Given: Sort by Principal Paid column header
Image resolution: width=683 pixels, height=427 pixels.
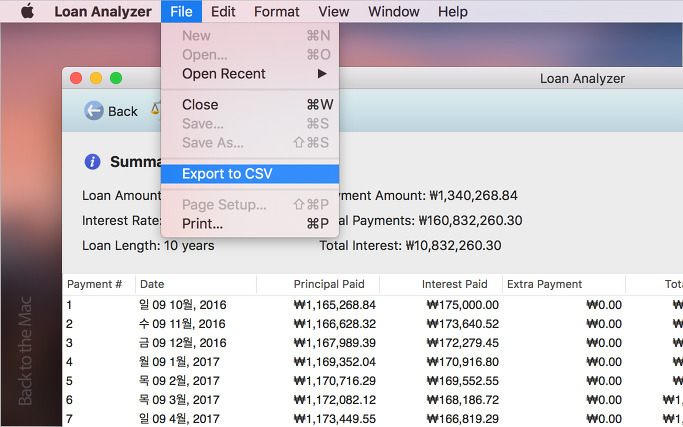Looking at the screenshot, I should (x=318, y=284).
